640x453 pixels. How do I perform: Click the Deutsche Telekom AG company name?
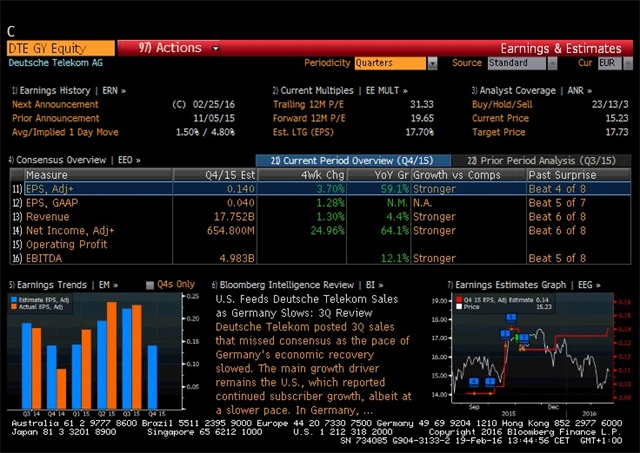tap(56, 63)
